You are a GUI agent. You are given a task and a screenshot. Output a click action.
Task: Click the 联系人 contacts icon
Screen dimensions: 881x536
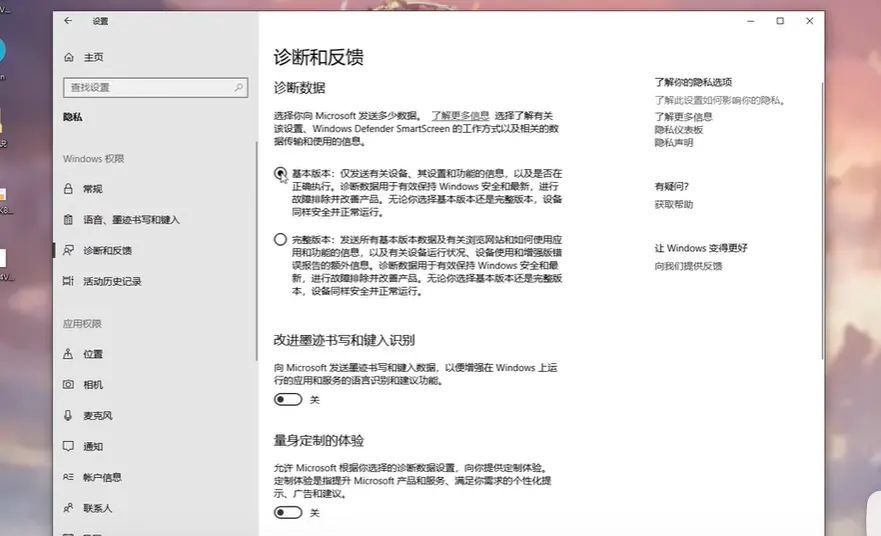pos(68,508)
